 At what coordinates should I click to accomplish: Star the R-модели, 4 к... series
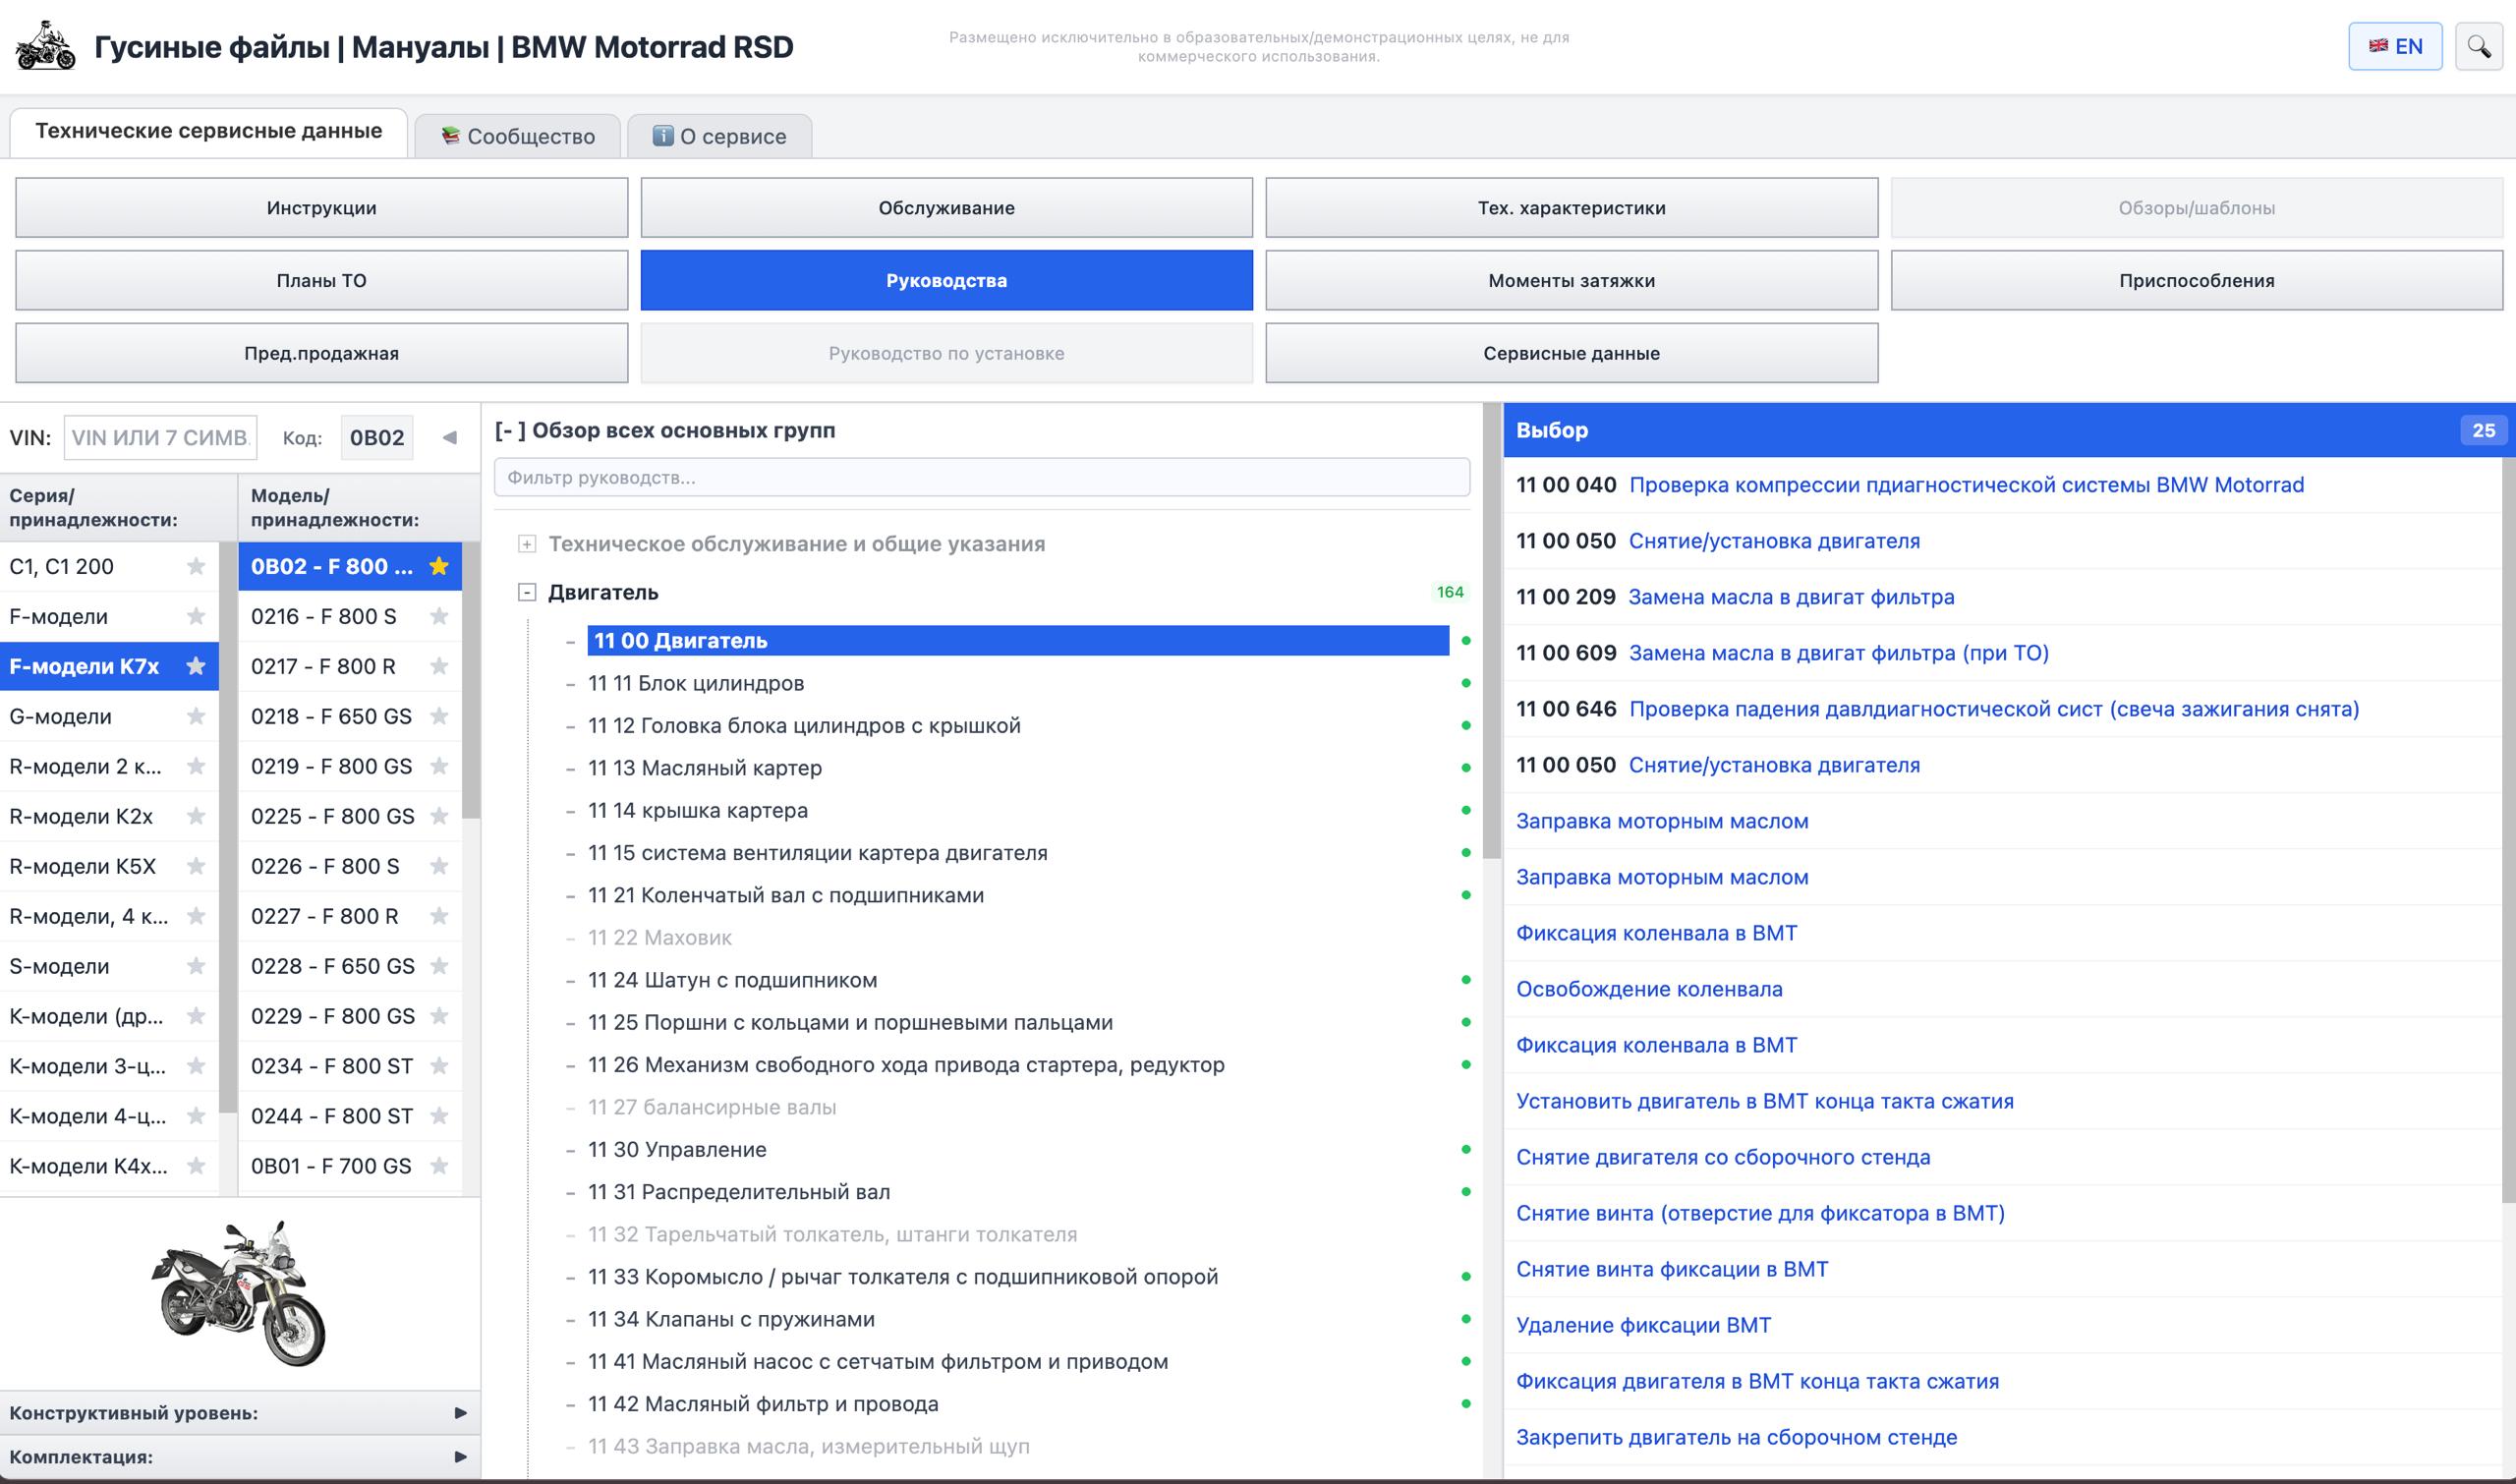196,916
